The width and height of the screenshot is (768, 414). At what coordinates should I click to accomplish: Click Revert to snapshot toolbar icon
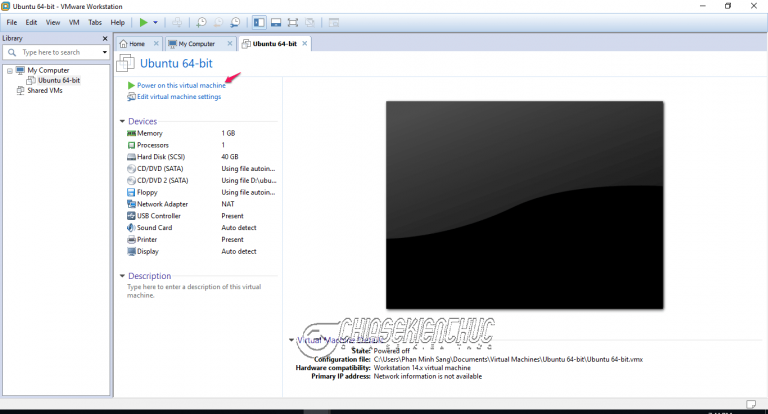218,23
